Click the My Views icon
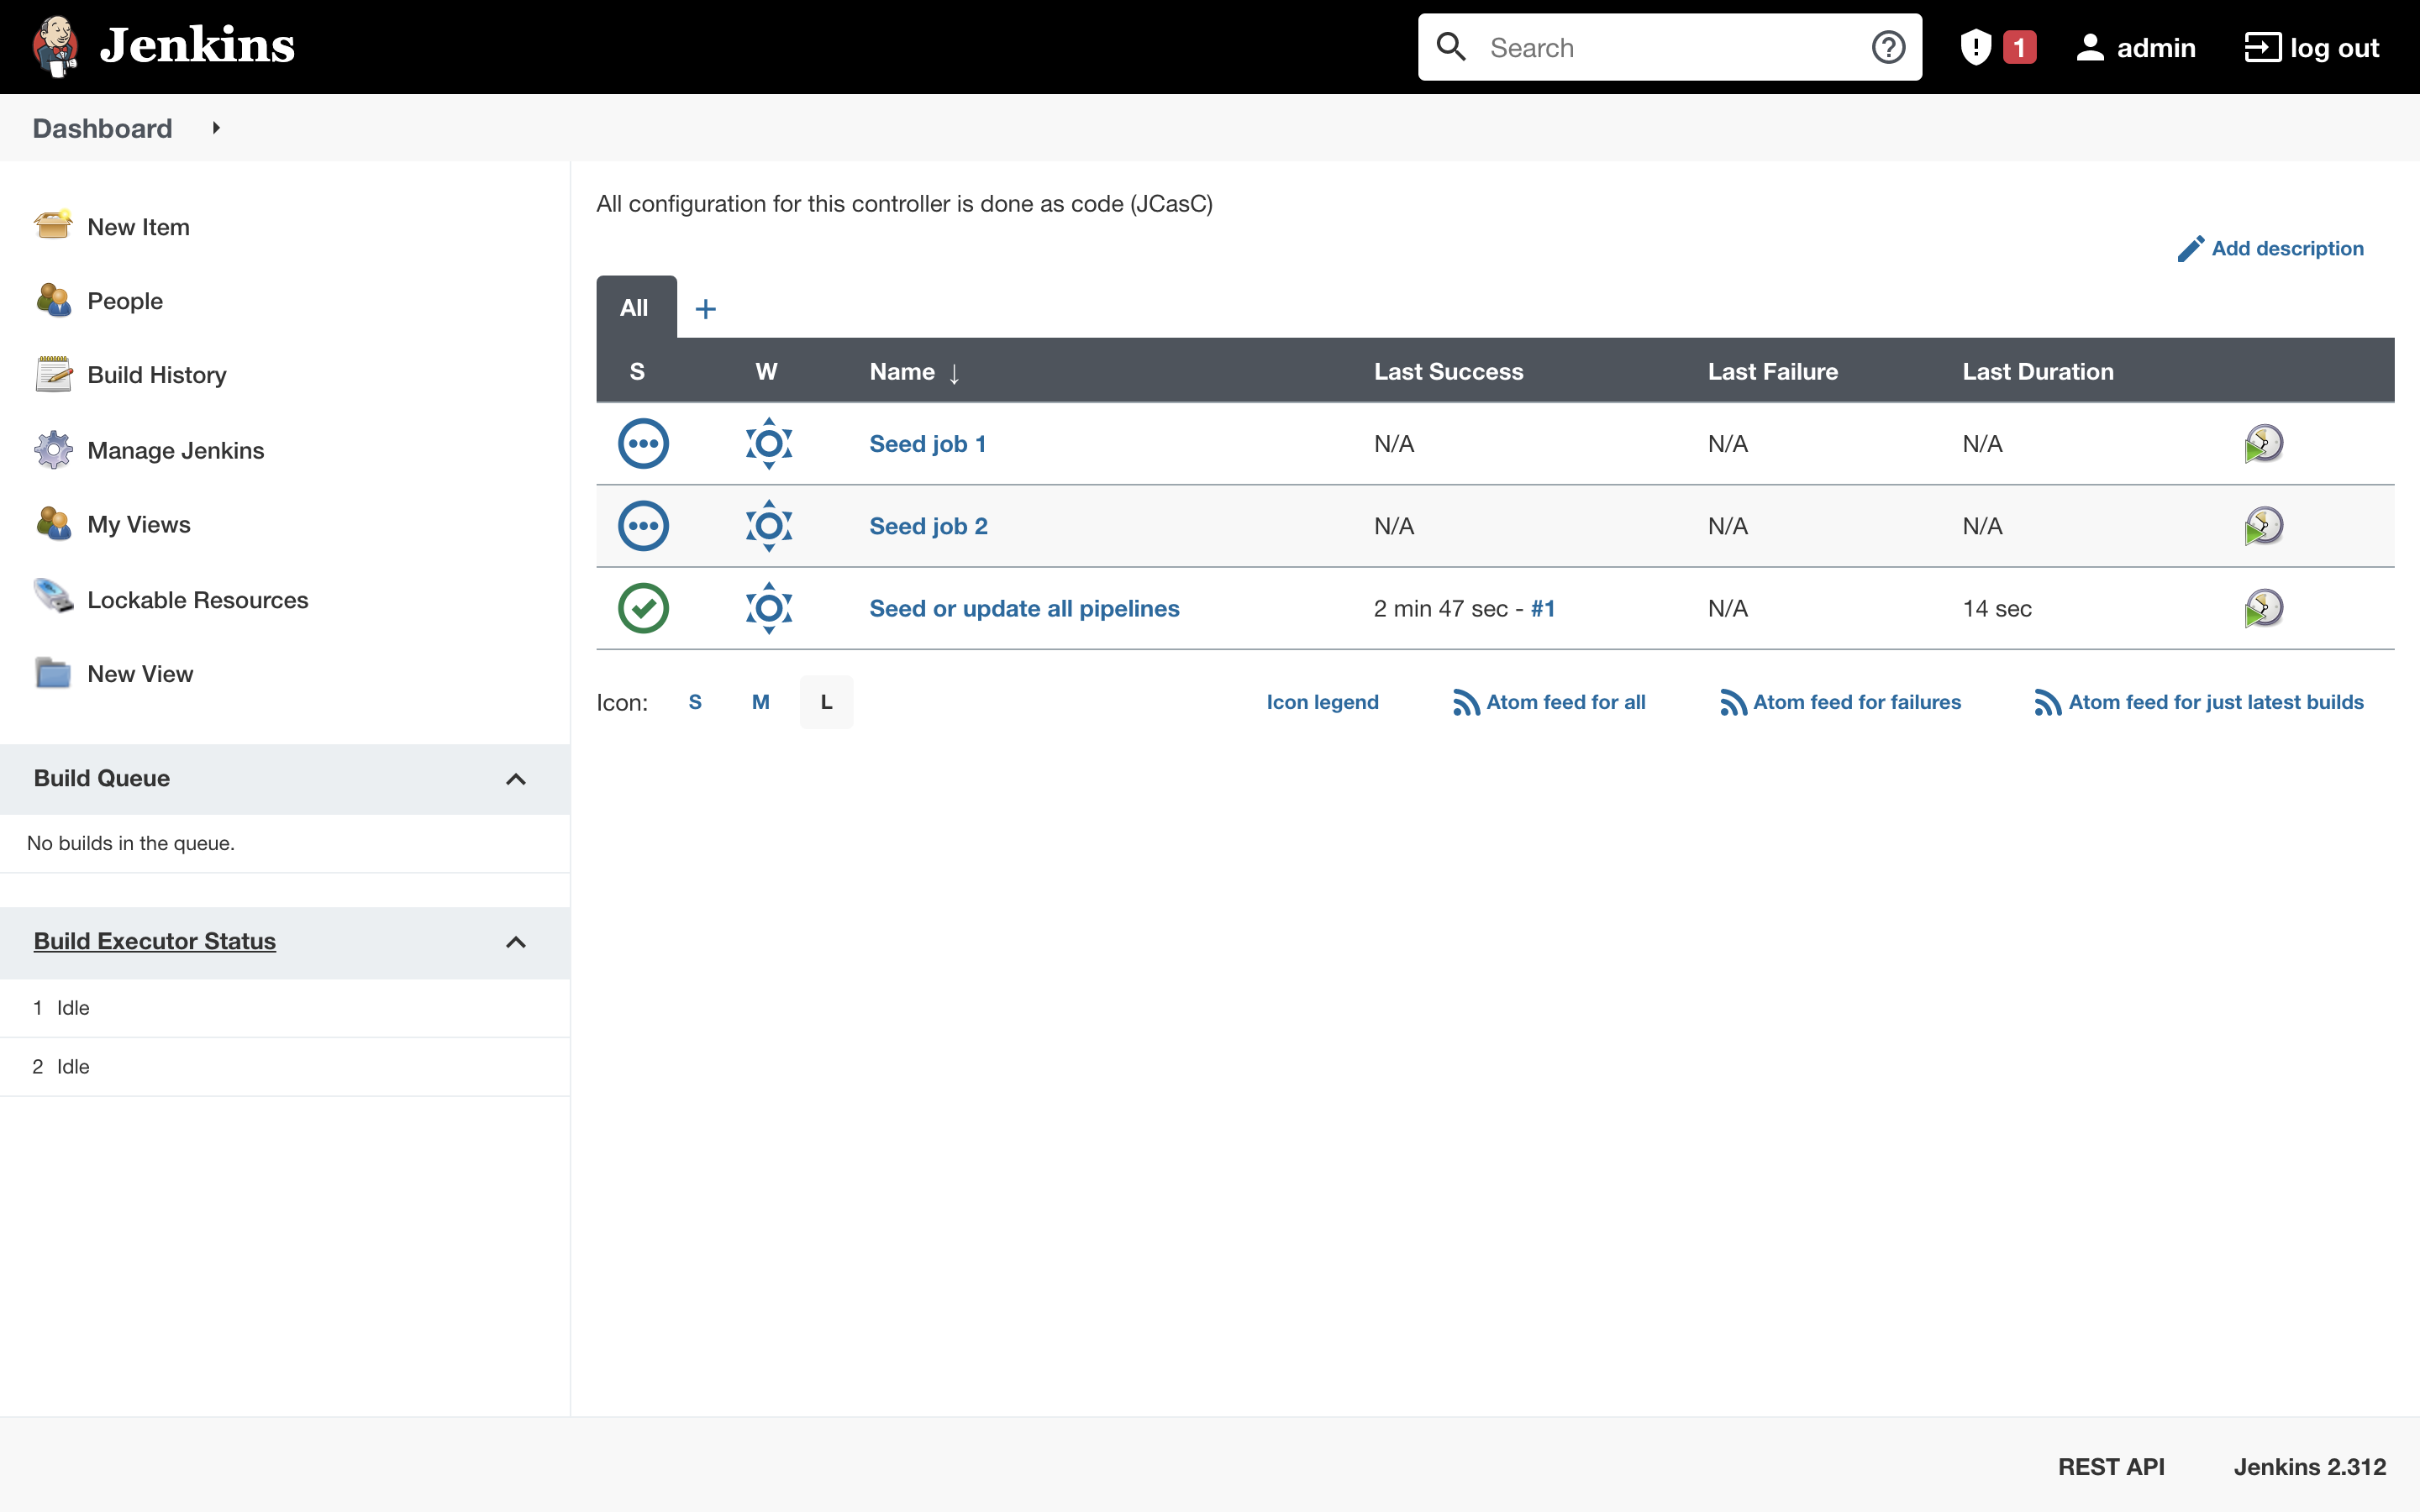 (x=53, y=523)
